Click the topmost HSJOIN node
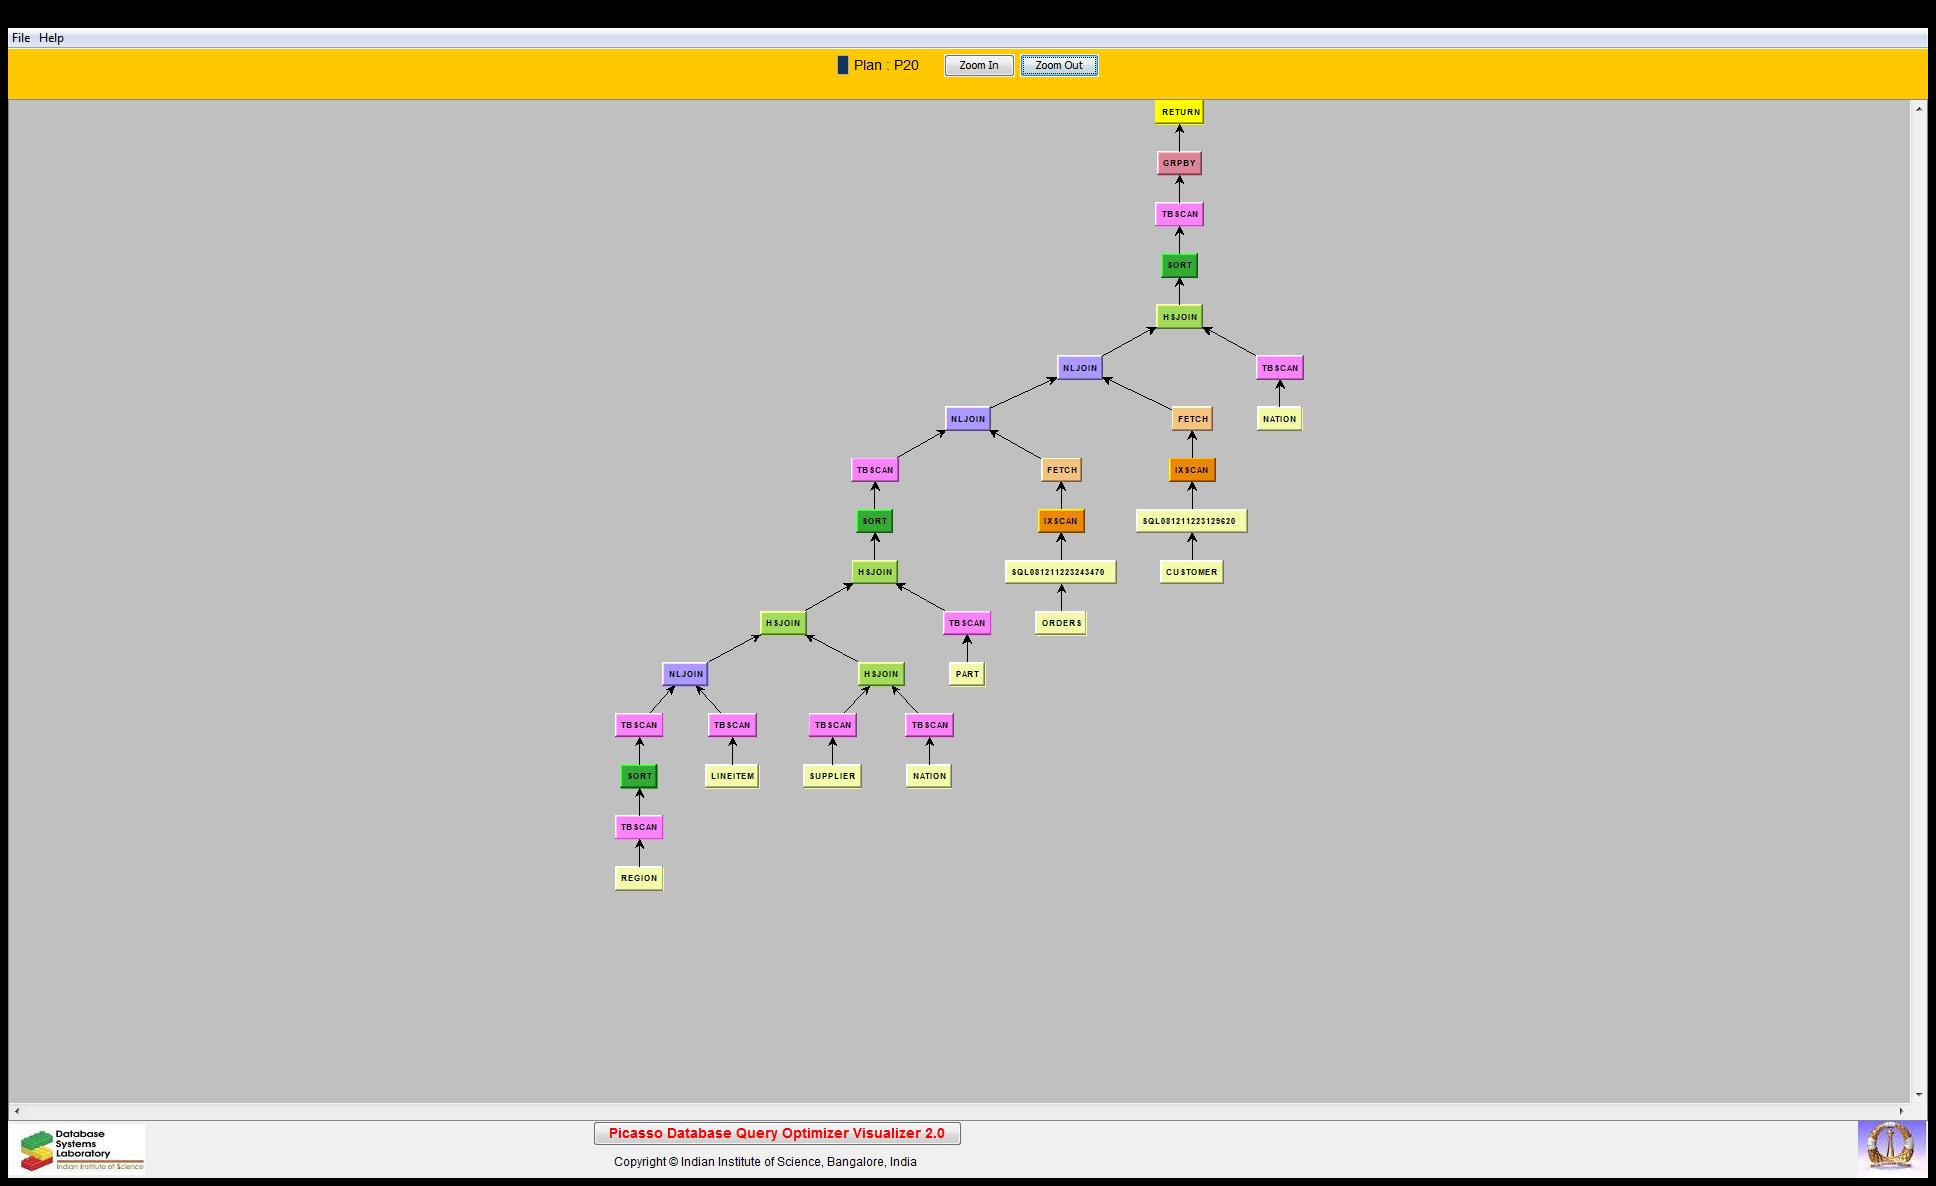The width and height of the screenshot is (1936, 1186). pos(1179,317)
